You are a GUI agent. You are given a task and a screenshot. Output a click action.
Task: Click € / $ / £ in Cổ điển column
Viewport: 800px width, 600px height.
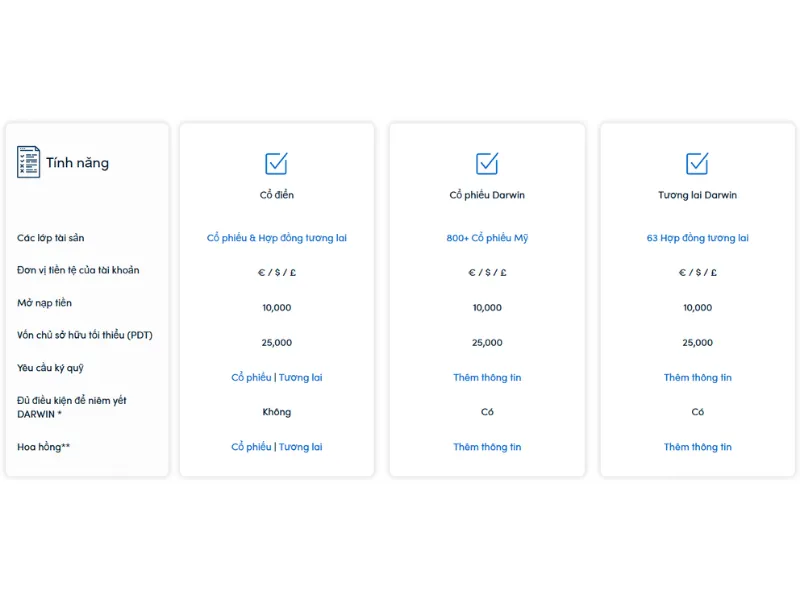pos(277,272)
